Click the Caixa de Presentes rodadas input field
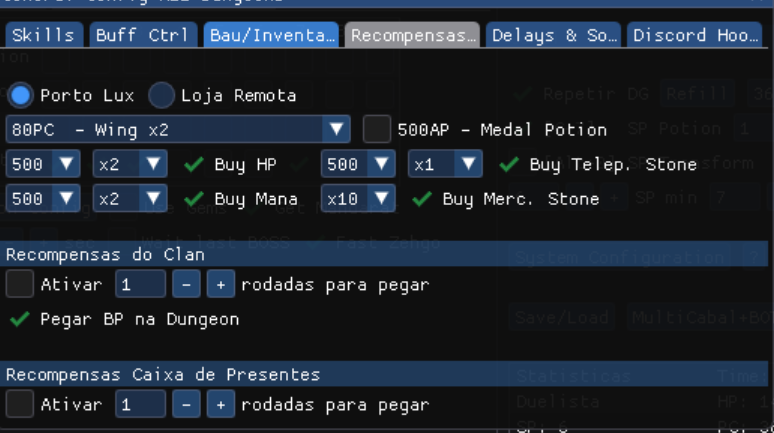Image resolution: width=774 pixels, height=433 pixels. pos(141,404)
